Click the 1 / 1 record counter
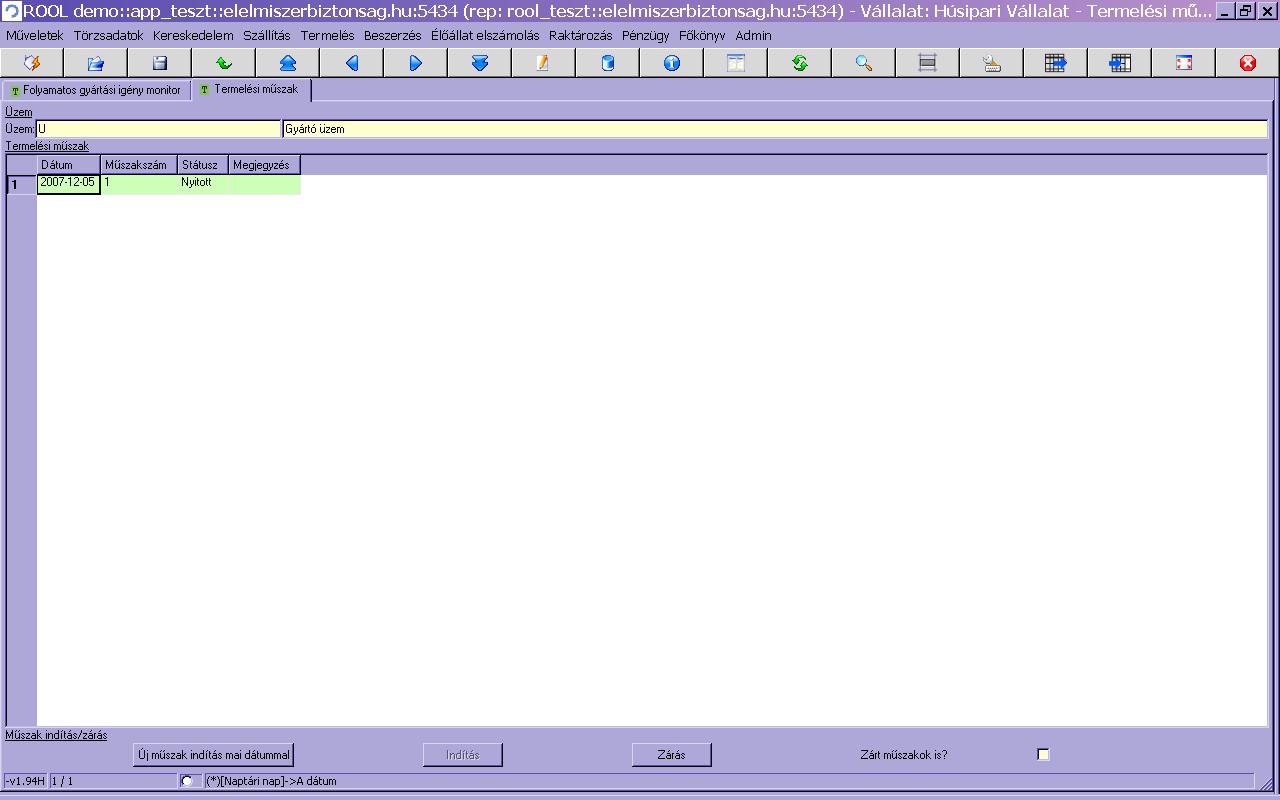The image size is (1280, 800). (62, 781)
